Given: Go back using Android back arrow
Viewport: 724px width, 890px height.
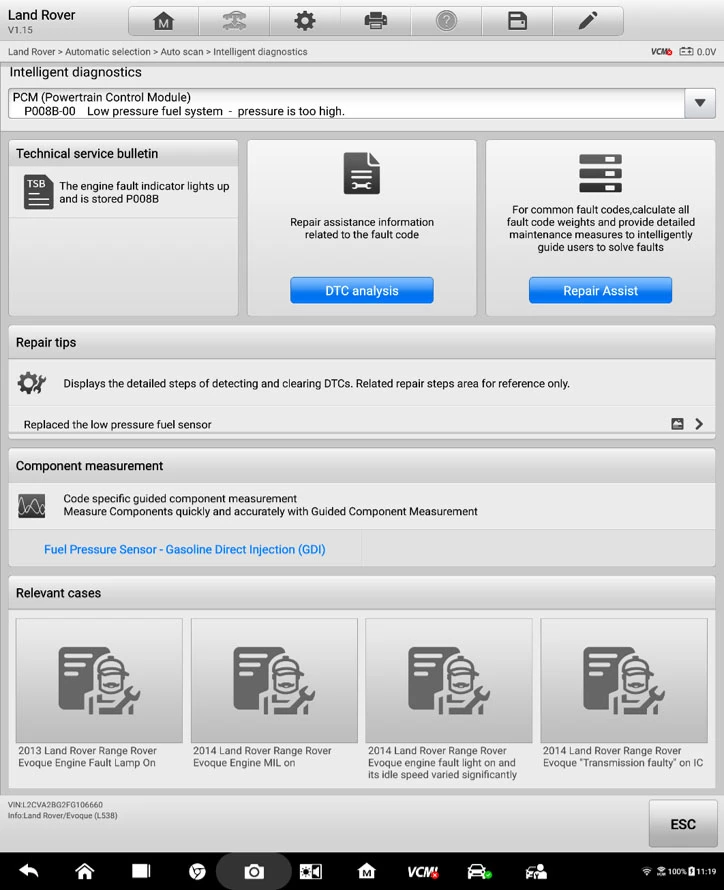Looking at the screenshot, I should click(28, 871).
